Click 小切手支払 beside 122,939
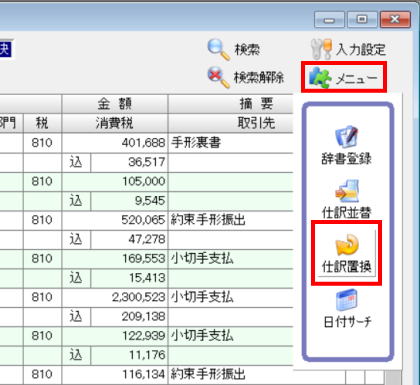The height and width of the screenshot is (385, 420). point(231,336)
